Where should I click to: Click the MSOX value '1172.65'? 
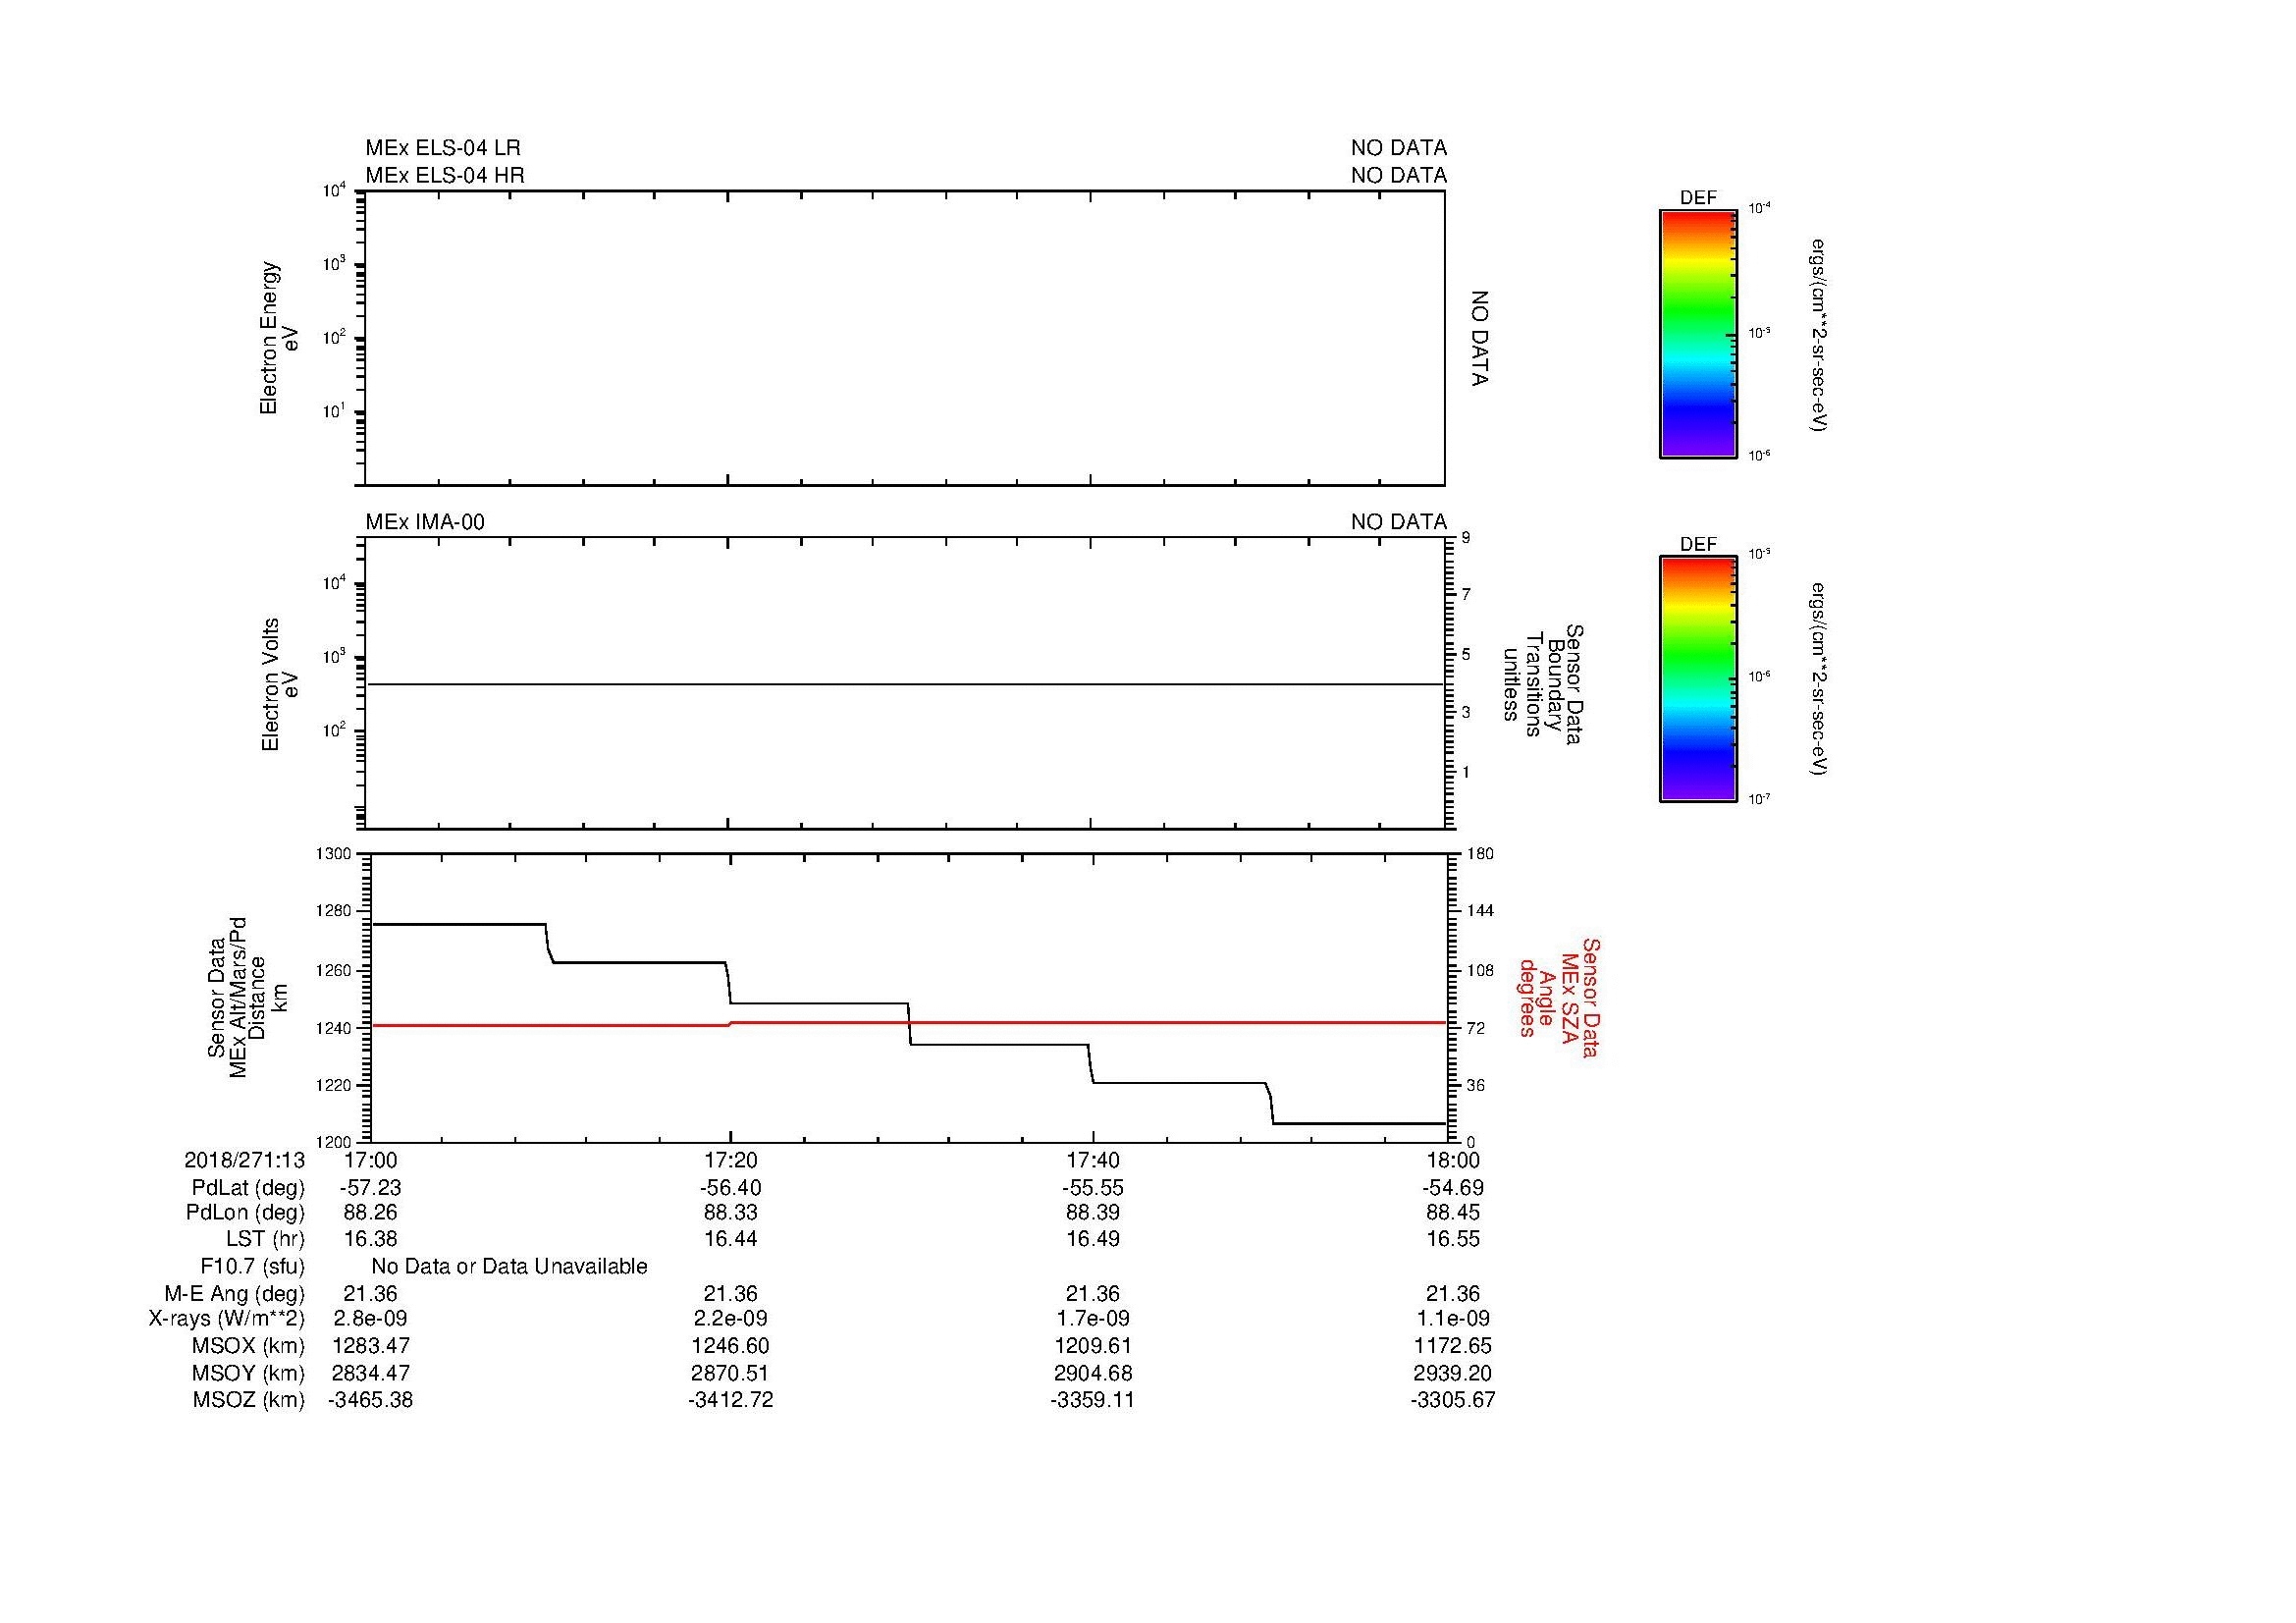(1453, 1346)
